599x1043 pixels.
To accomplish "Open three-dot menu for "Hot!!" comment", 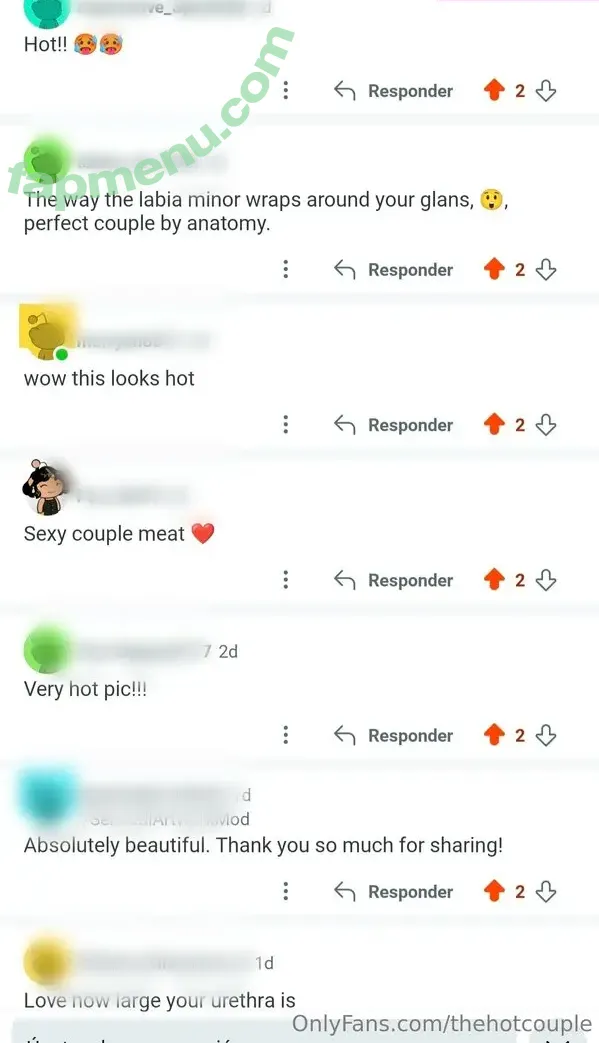I will coord(286,90).
